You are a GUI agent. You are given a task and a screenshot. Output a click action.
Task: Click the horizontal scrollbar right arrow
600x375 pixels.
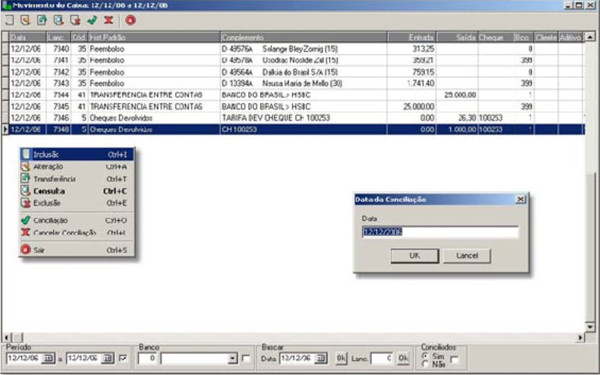[580, 338]
